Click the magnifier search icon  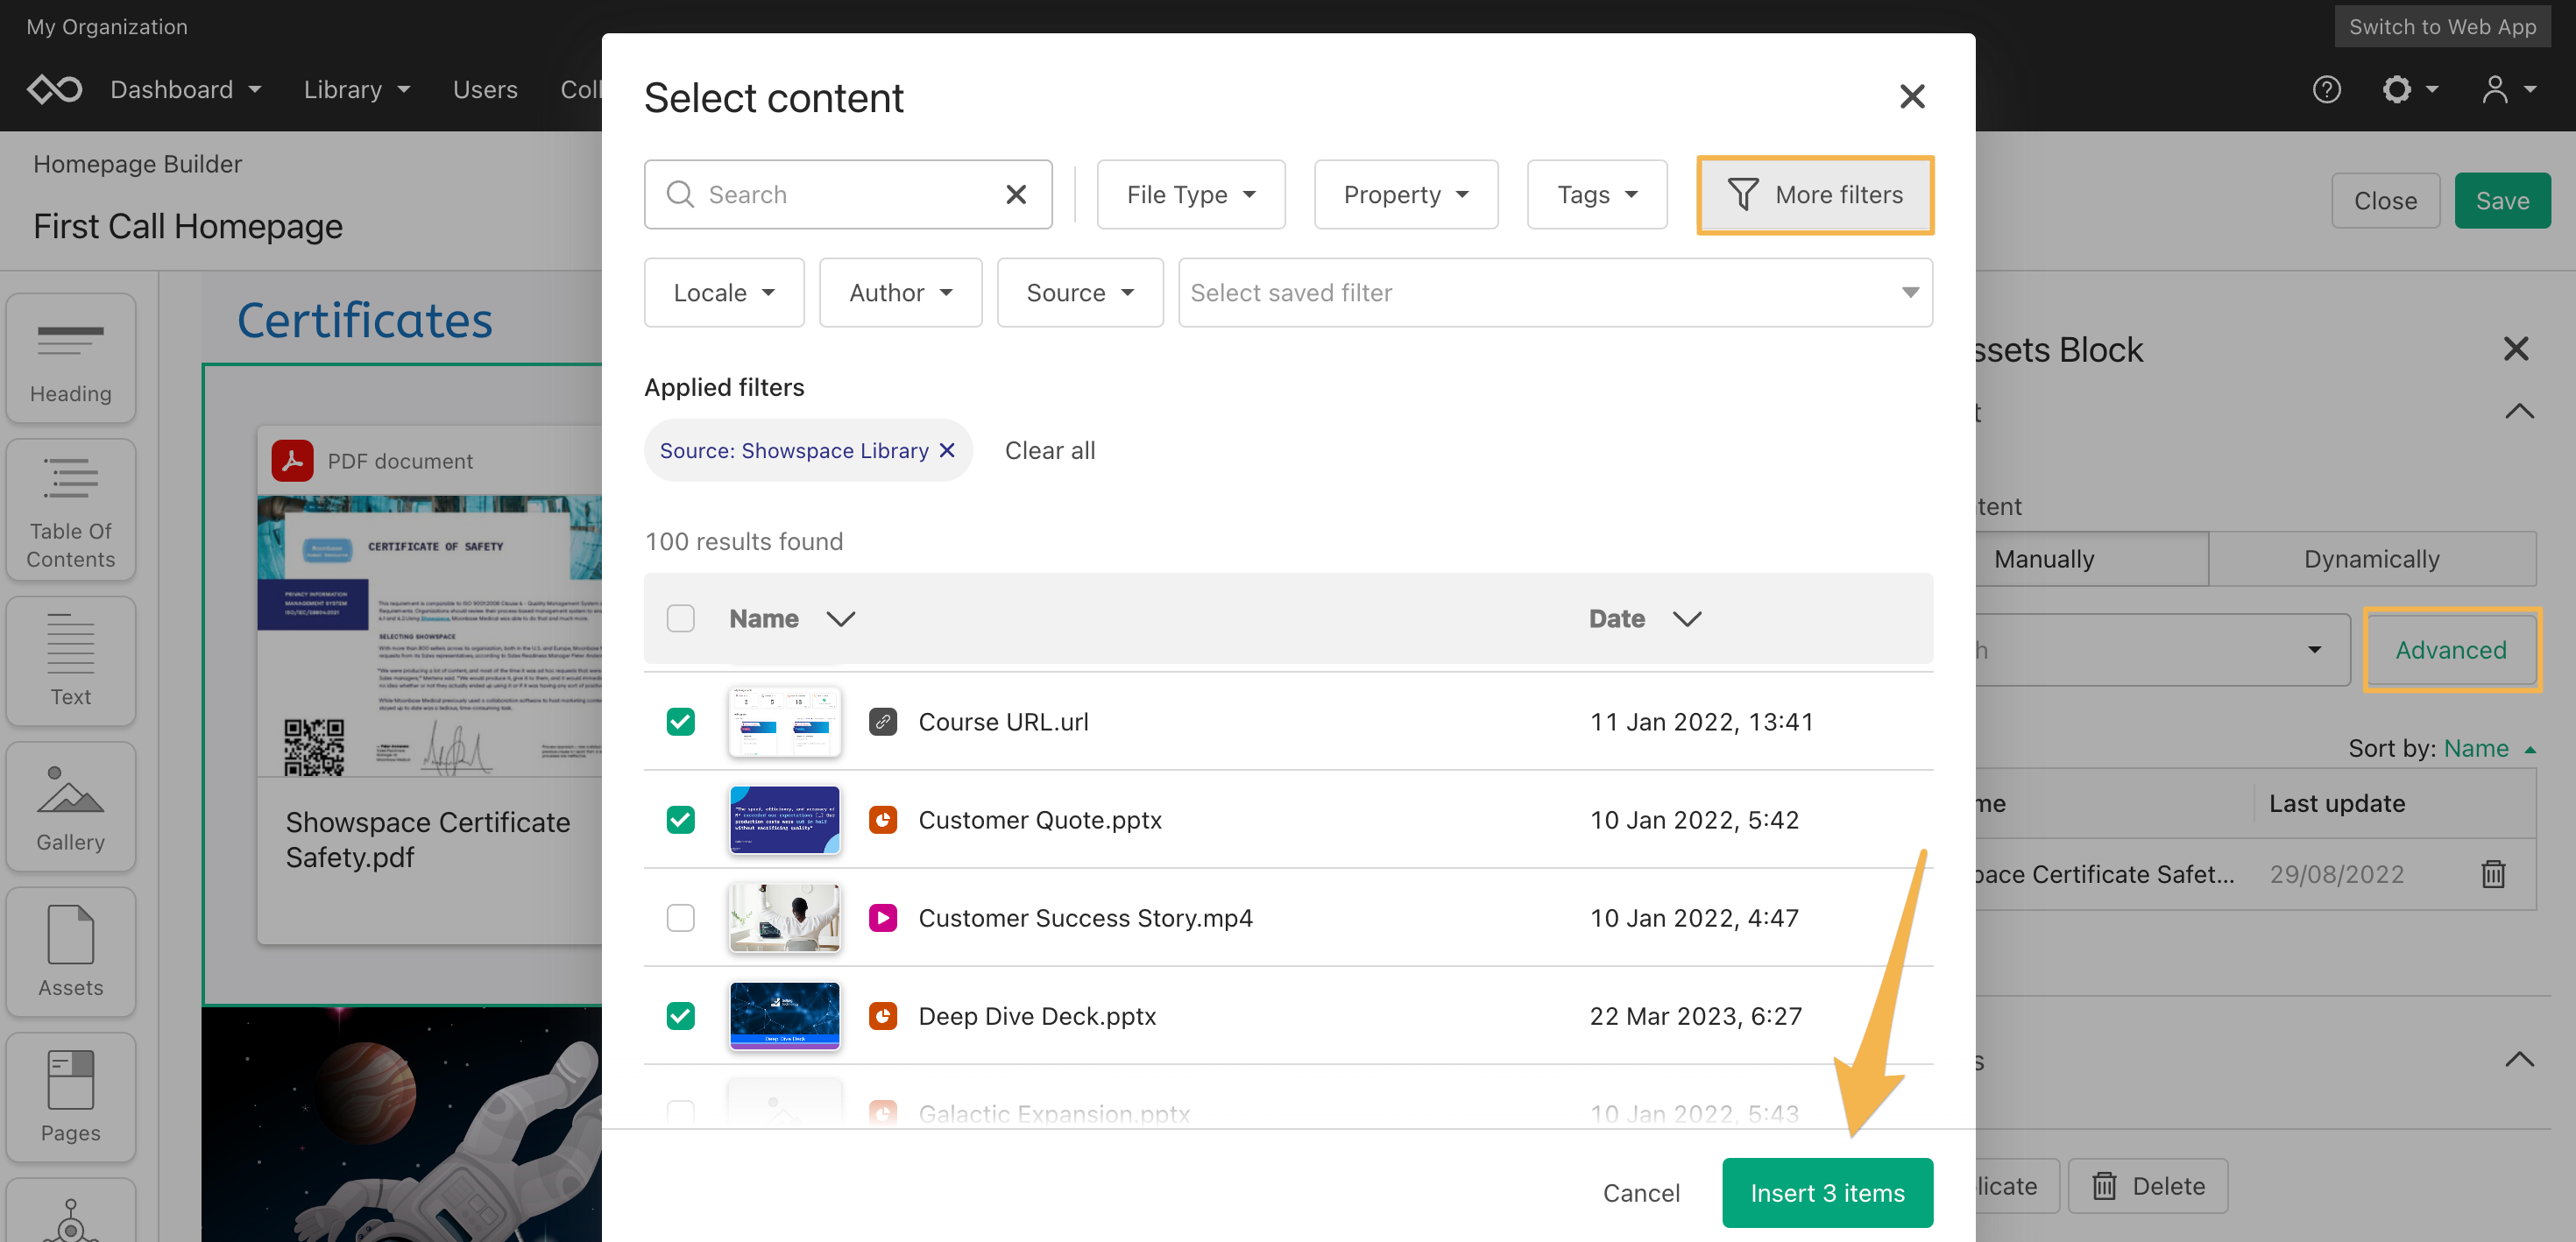pyautogui.click(x=680, y=194)
